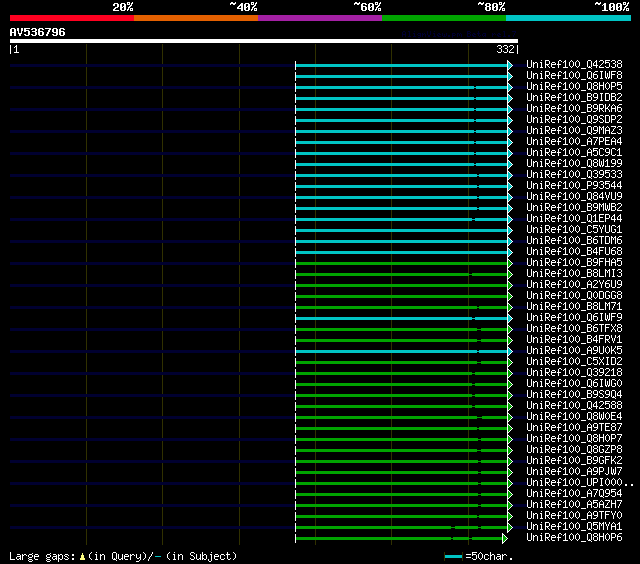Screen dimensions: 640x564
Task: Click the cyan alignment bar for UniRef100_Q6IWF8
Action: pyautogui.click(x=400, y=75)
